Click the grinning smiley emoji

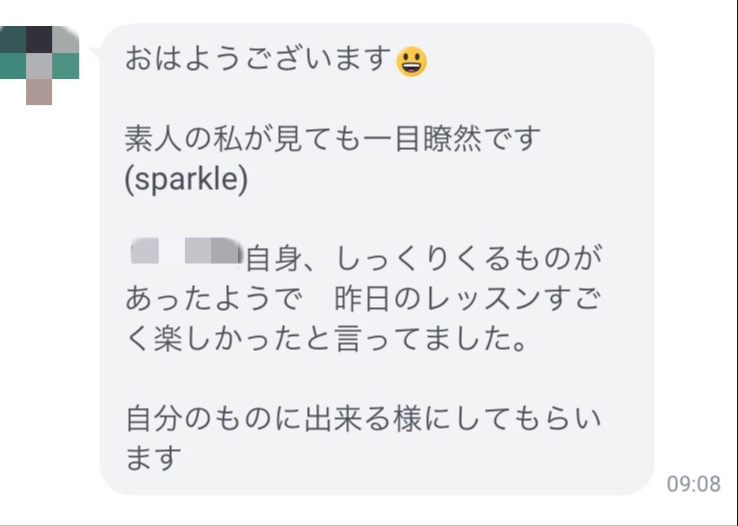pos(411,61)
